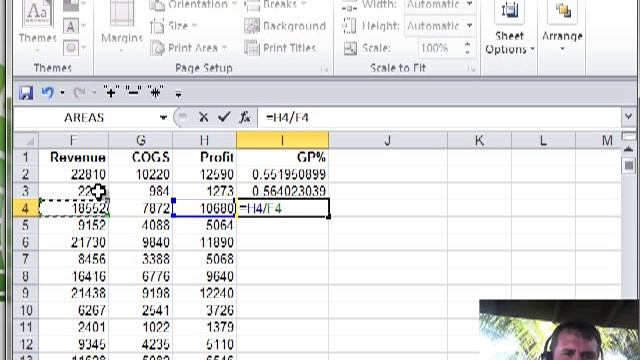640x360 pixels.
Task: Click cell with COGS value 7872
Action: tap(141, 208)
